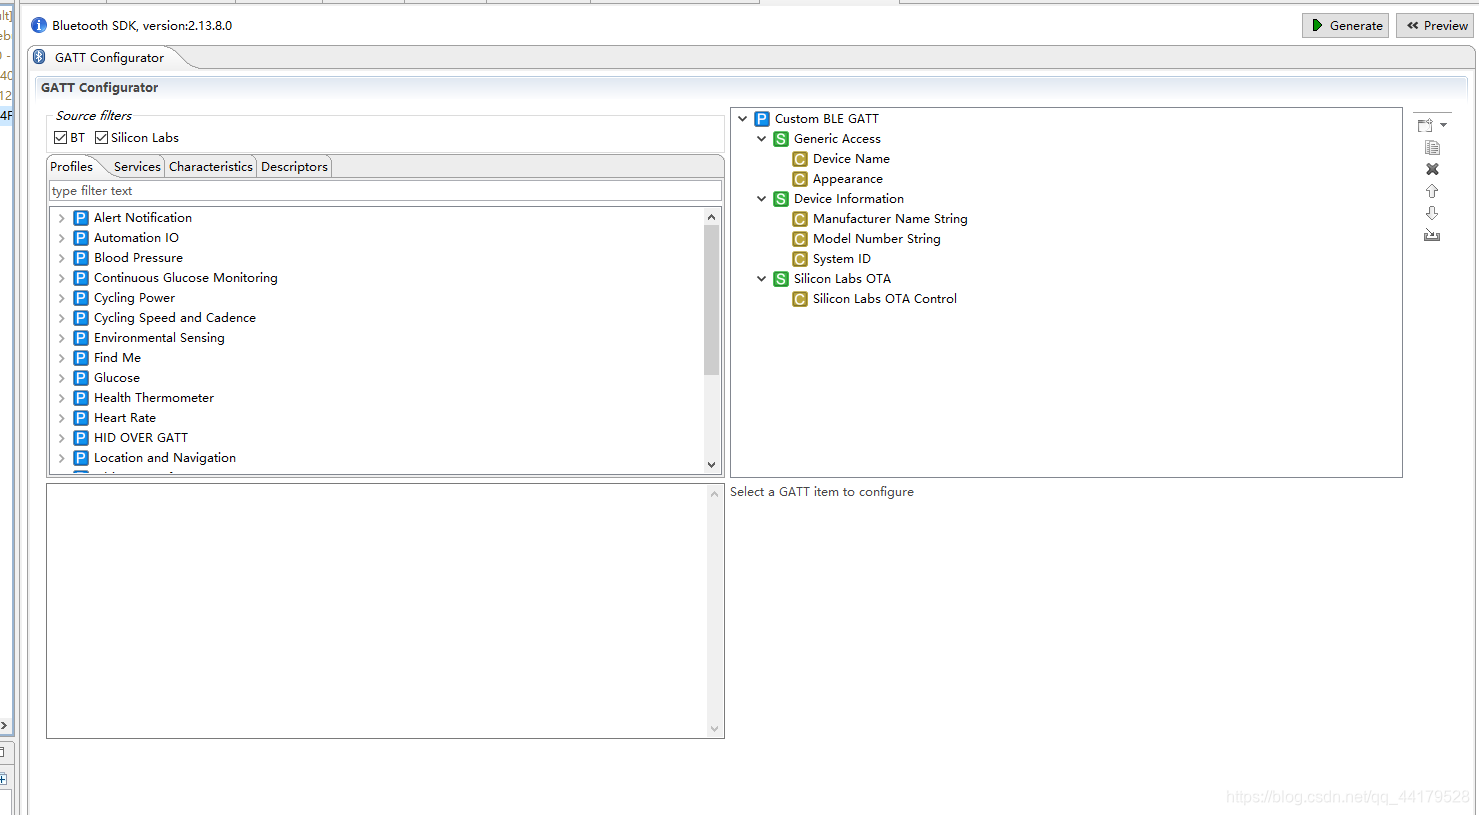Expand the Alert Notification profile
1479x815 pixels.
click(x=61, y=218)
